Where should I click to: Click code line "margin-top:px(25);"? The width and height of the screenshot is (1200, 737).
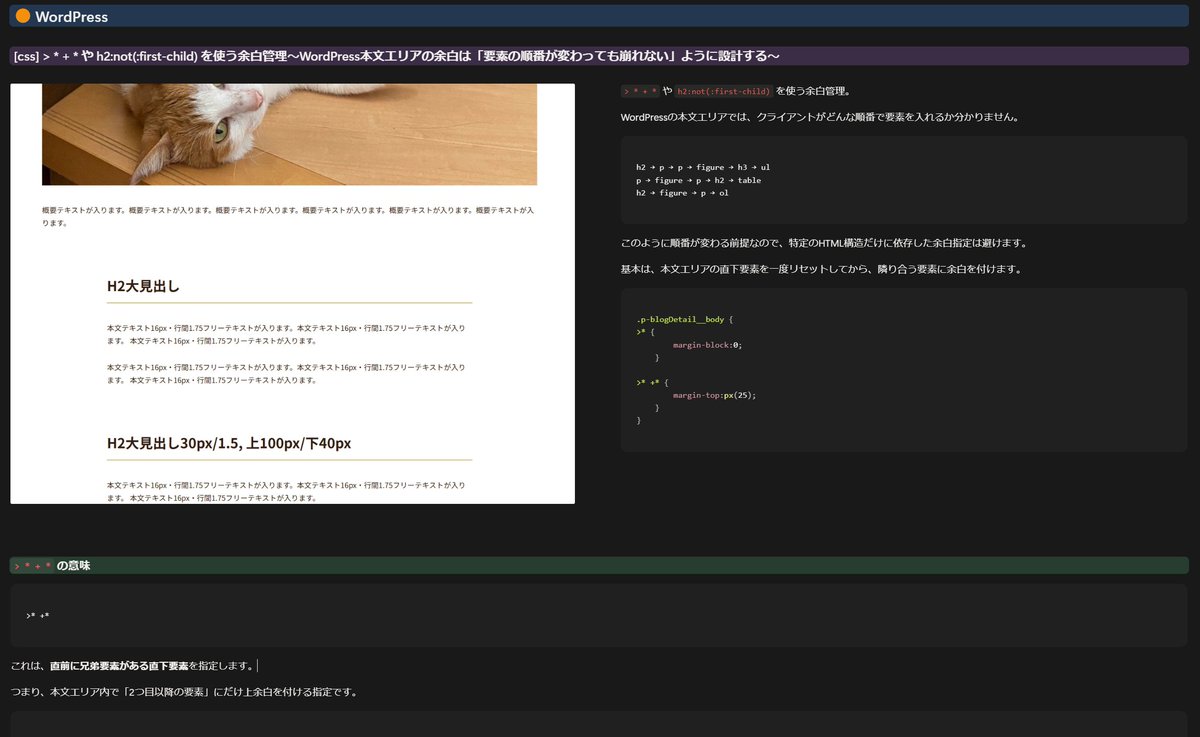[x=714, y=395]
